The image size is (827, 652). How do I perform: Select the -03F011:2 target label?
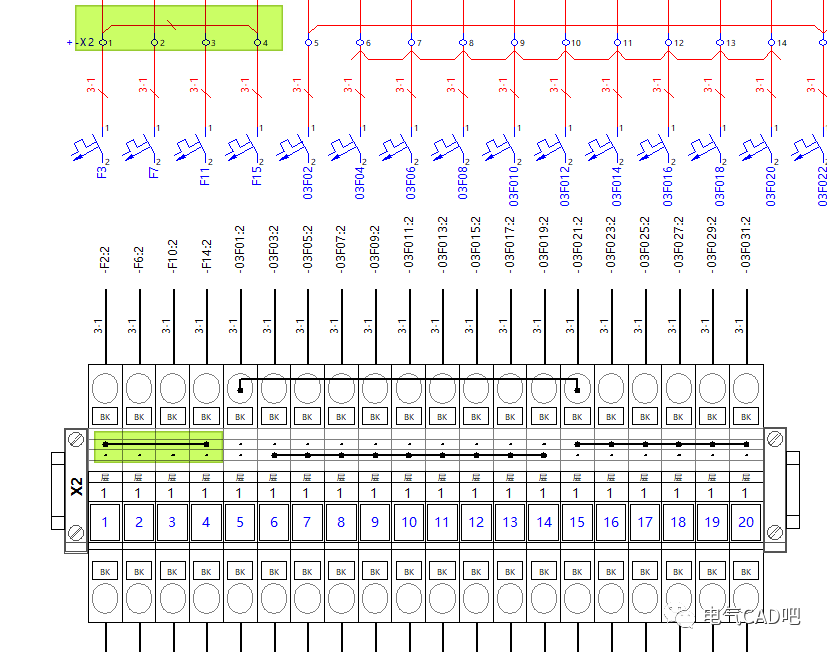point(408,245)
